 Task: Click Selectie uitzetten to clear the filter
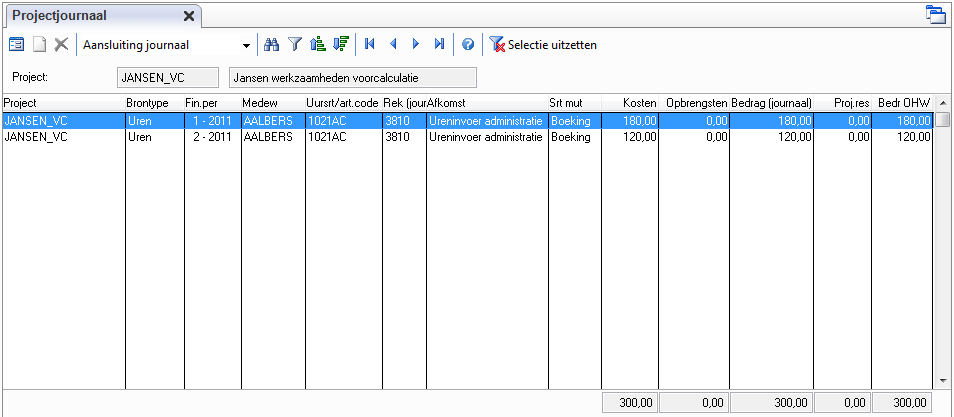[543, 44]
